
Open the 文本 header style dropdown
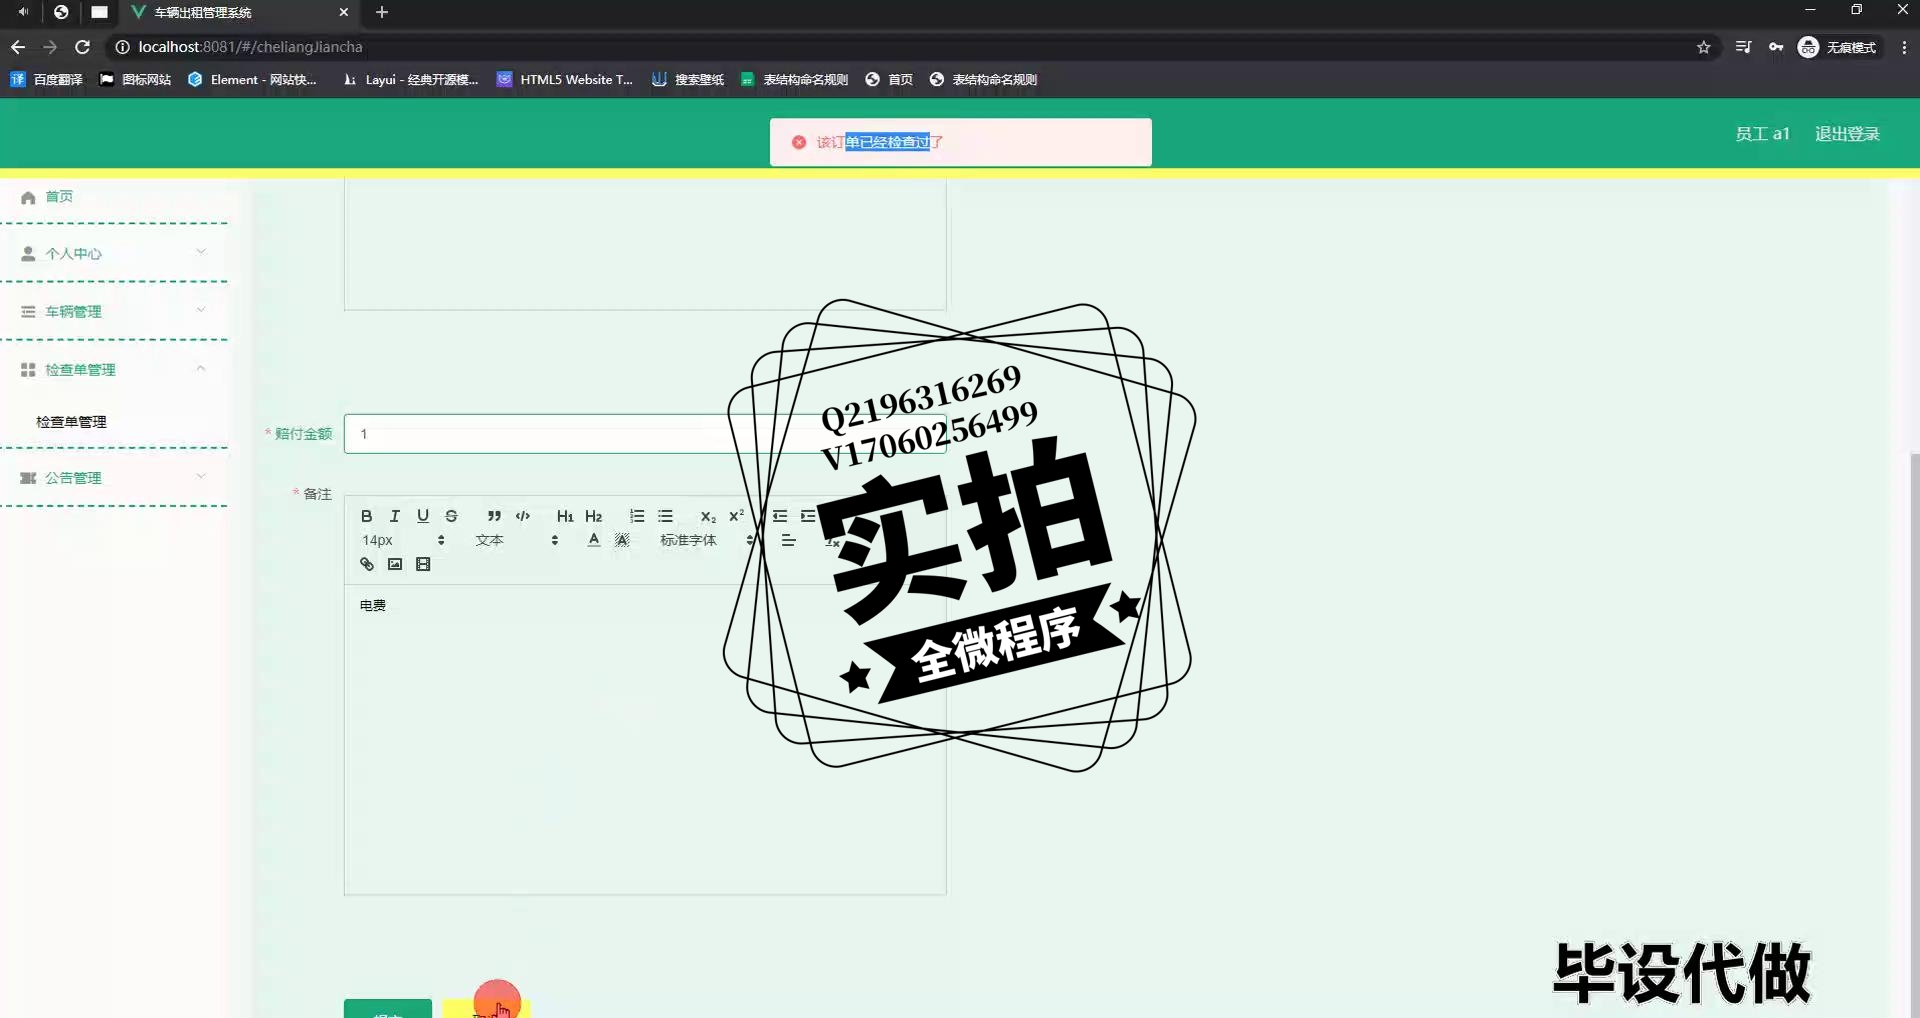pos(516,540)
